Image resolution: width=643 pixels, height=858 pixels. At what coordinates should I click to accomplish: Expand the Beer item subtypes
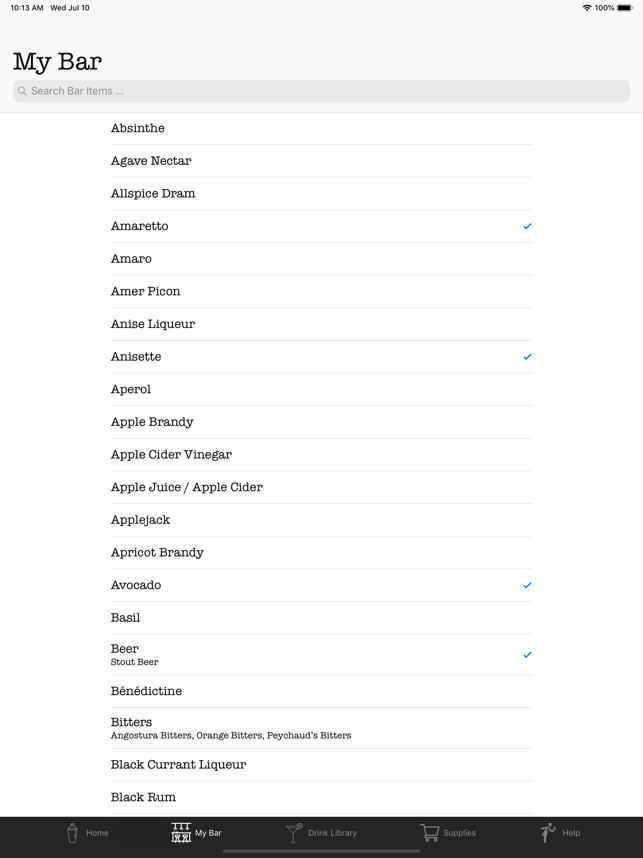pos(321,654)
